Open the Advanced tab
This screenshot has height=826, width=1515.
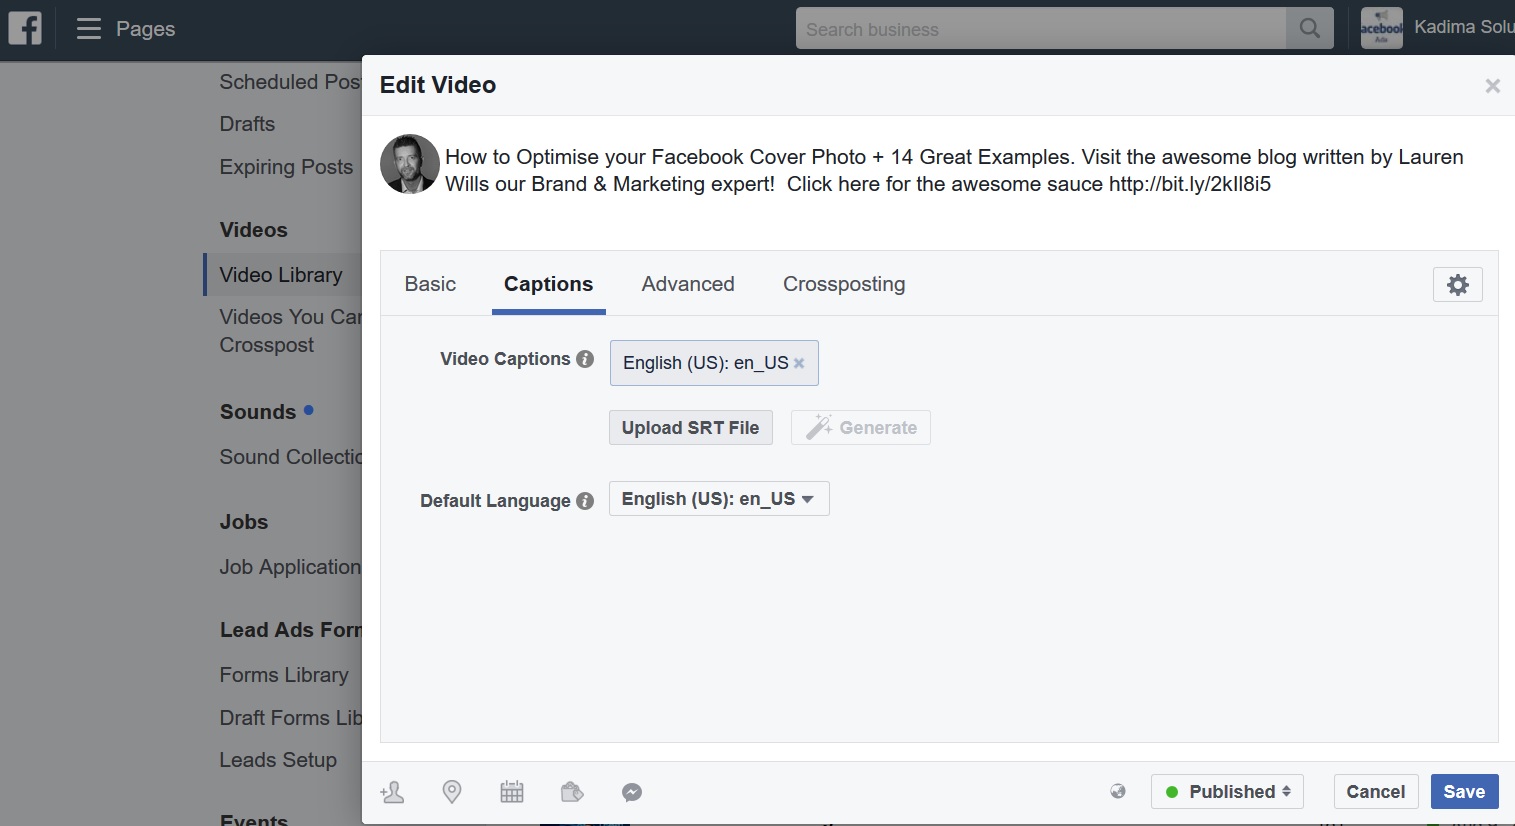(688, 284)
